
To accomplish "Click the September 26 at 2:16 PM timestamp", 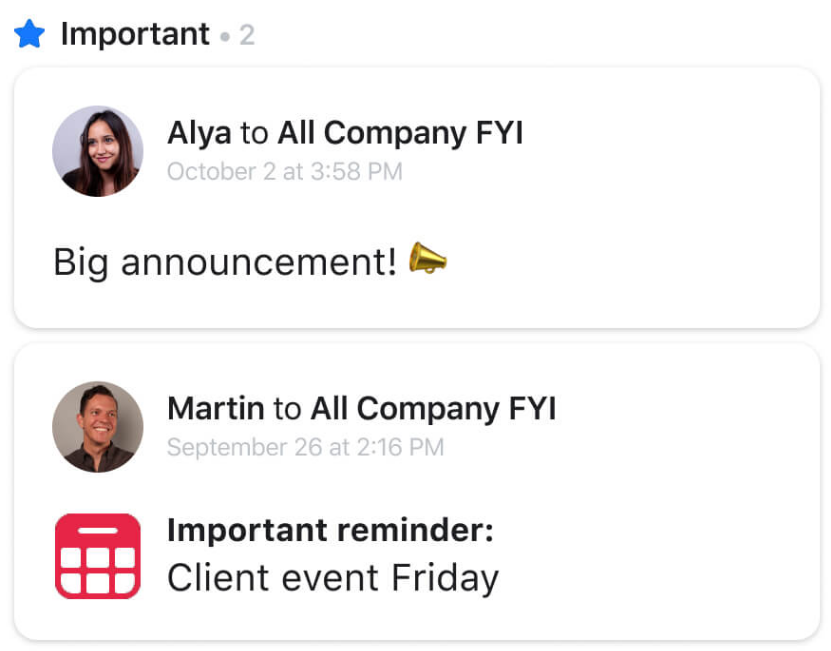I will 305,447.
